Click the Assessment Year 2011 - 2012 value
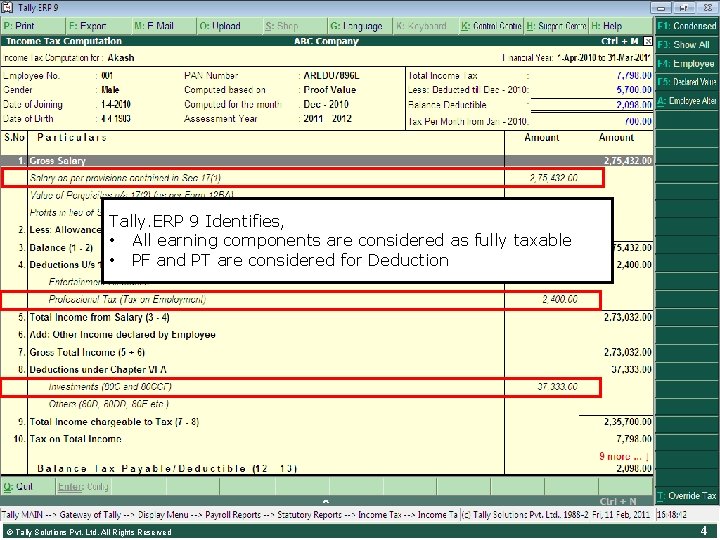The height and width of the screenshot is (540, 720). pyautogui.click(x=327, y=118)
